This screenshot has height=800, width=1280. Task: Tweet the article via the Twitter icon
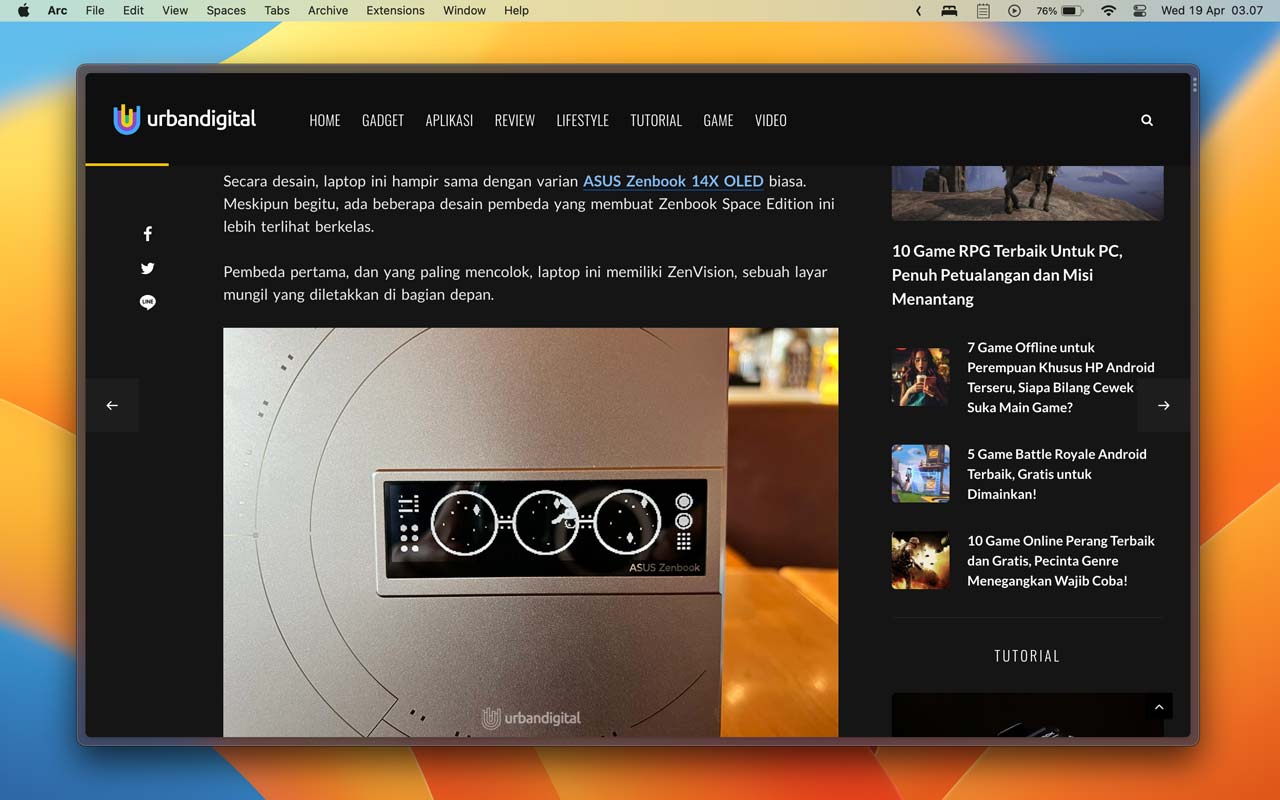tap(147, 268)
